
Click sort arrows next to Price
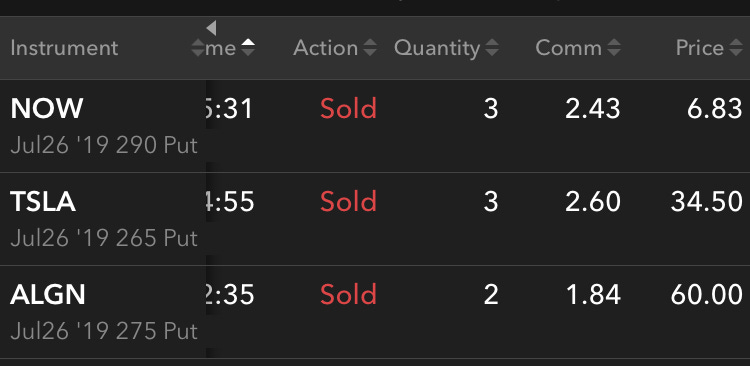[x=736, y=48]
